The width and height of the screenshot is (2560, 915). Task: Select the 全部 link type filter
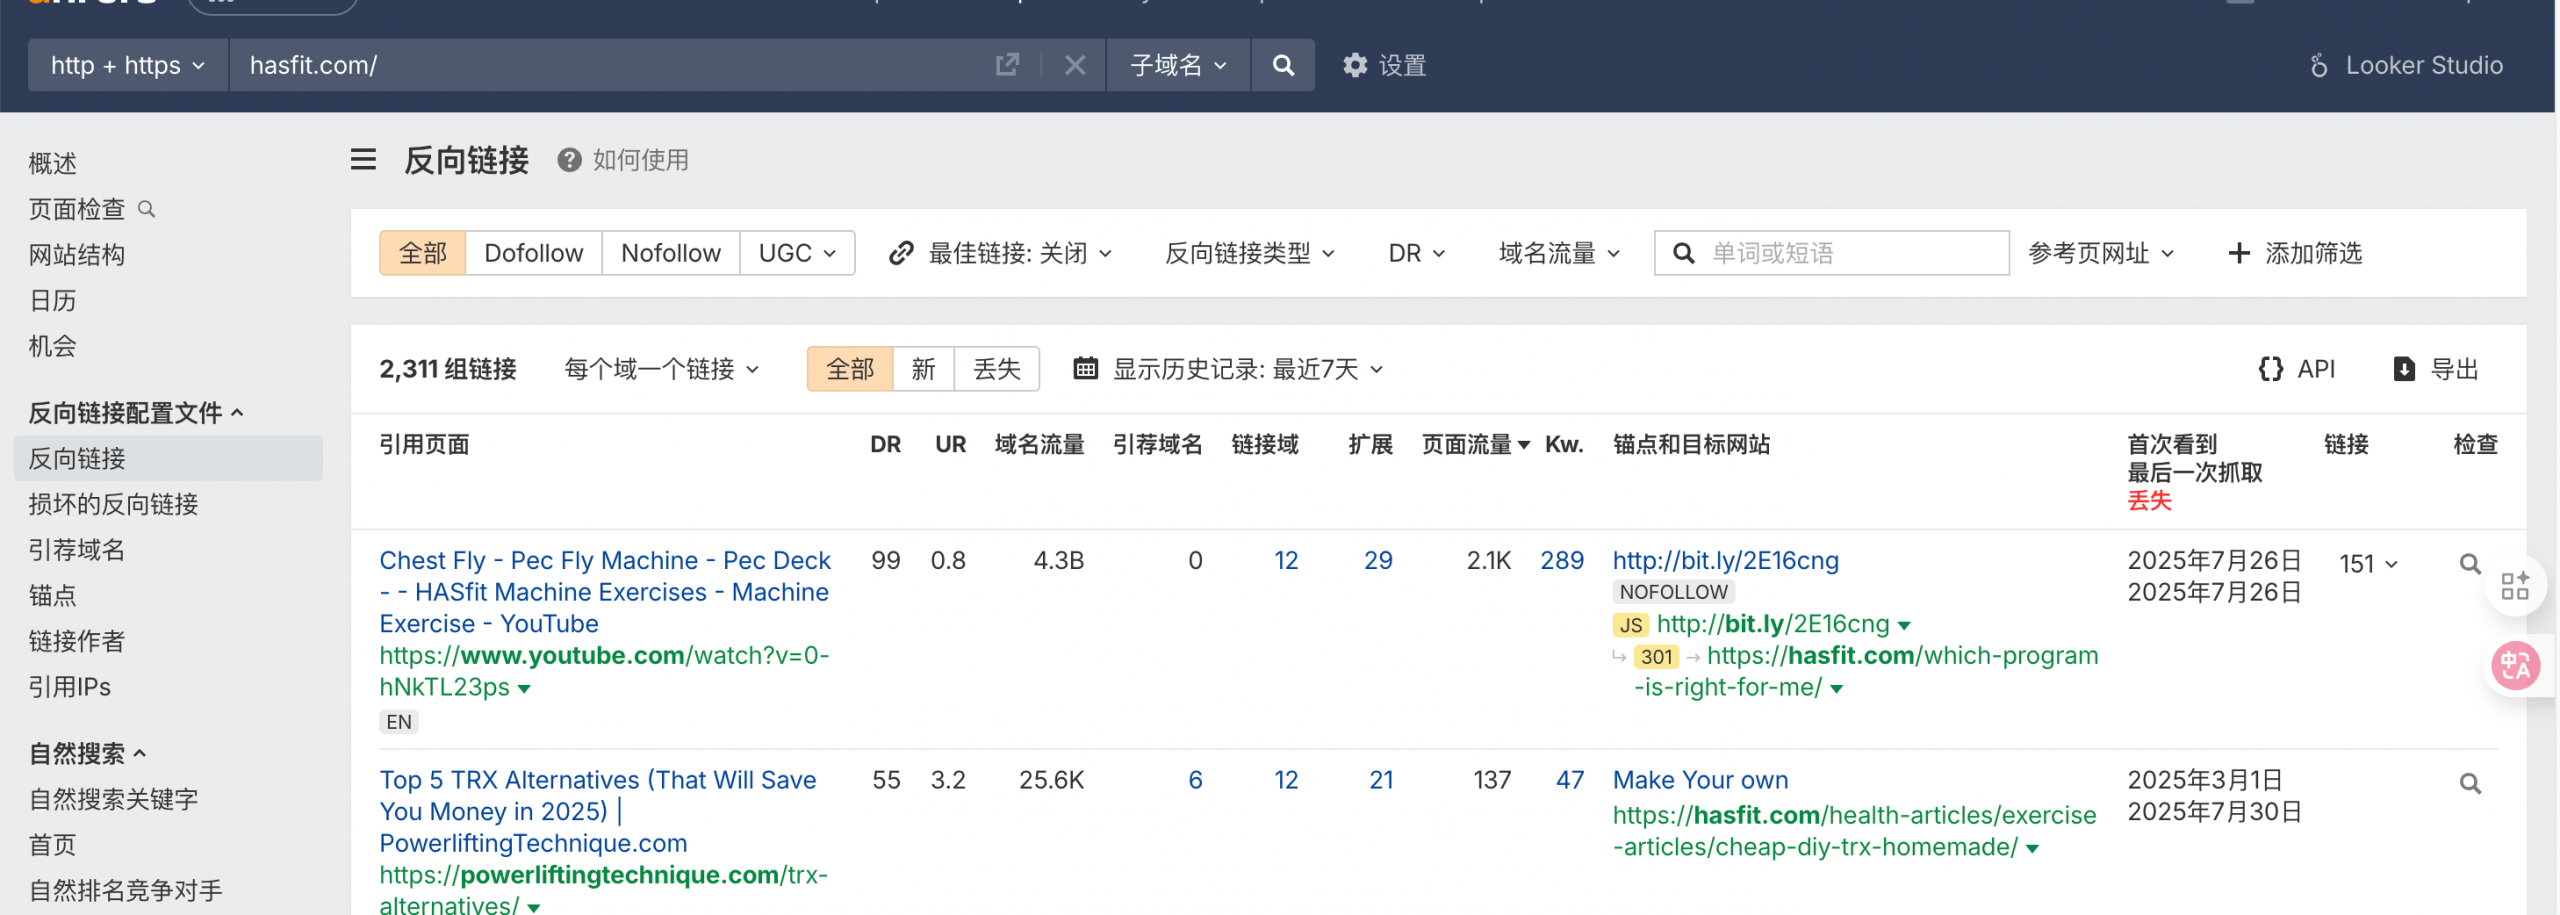coord(423,253)
